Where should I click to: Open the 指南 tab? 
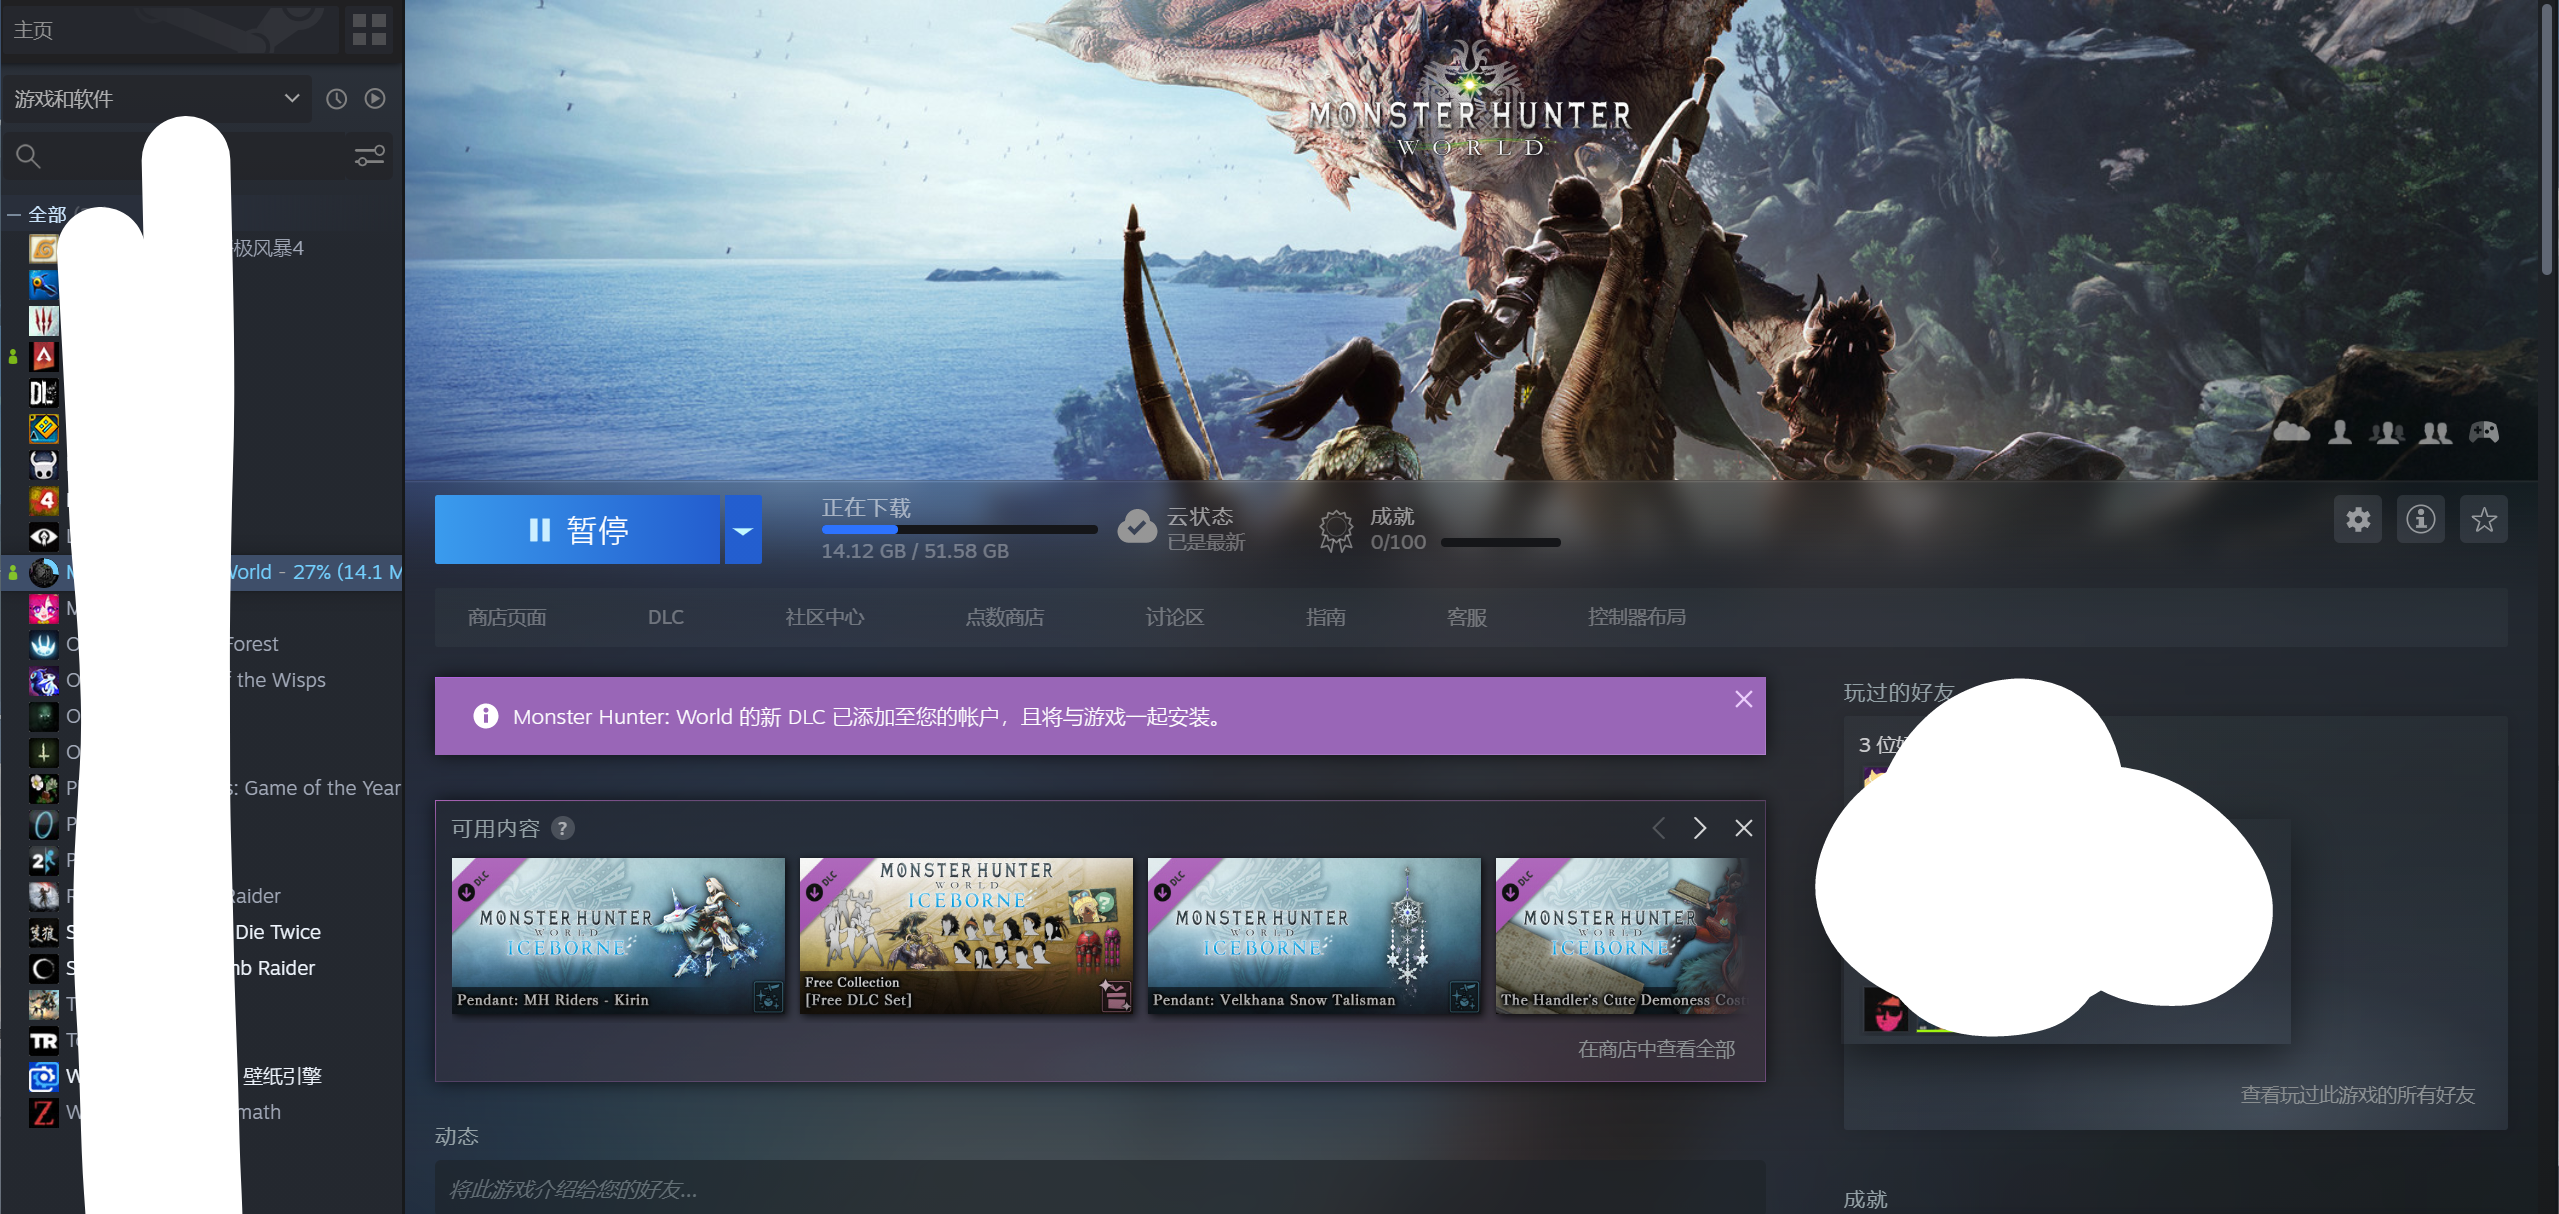click(x=1326, y=617)
